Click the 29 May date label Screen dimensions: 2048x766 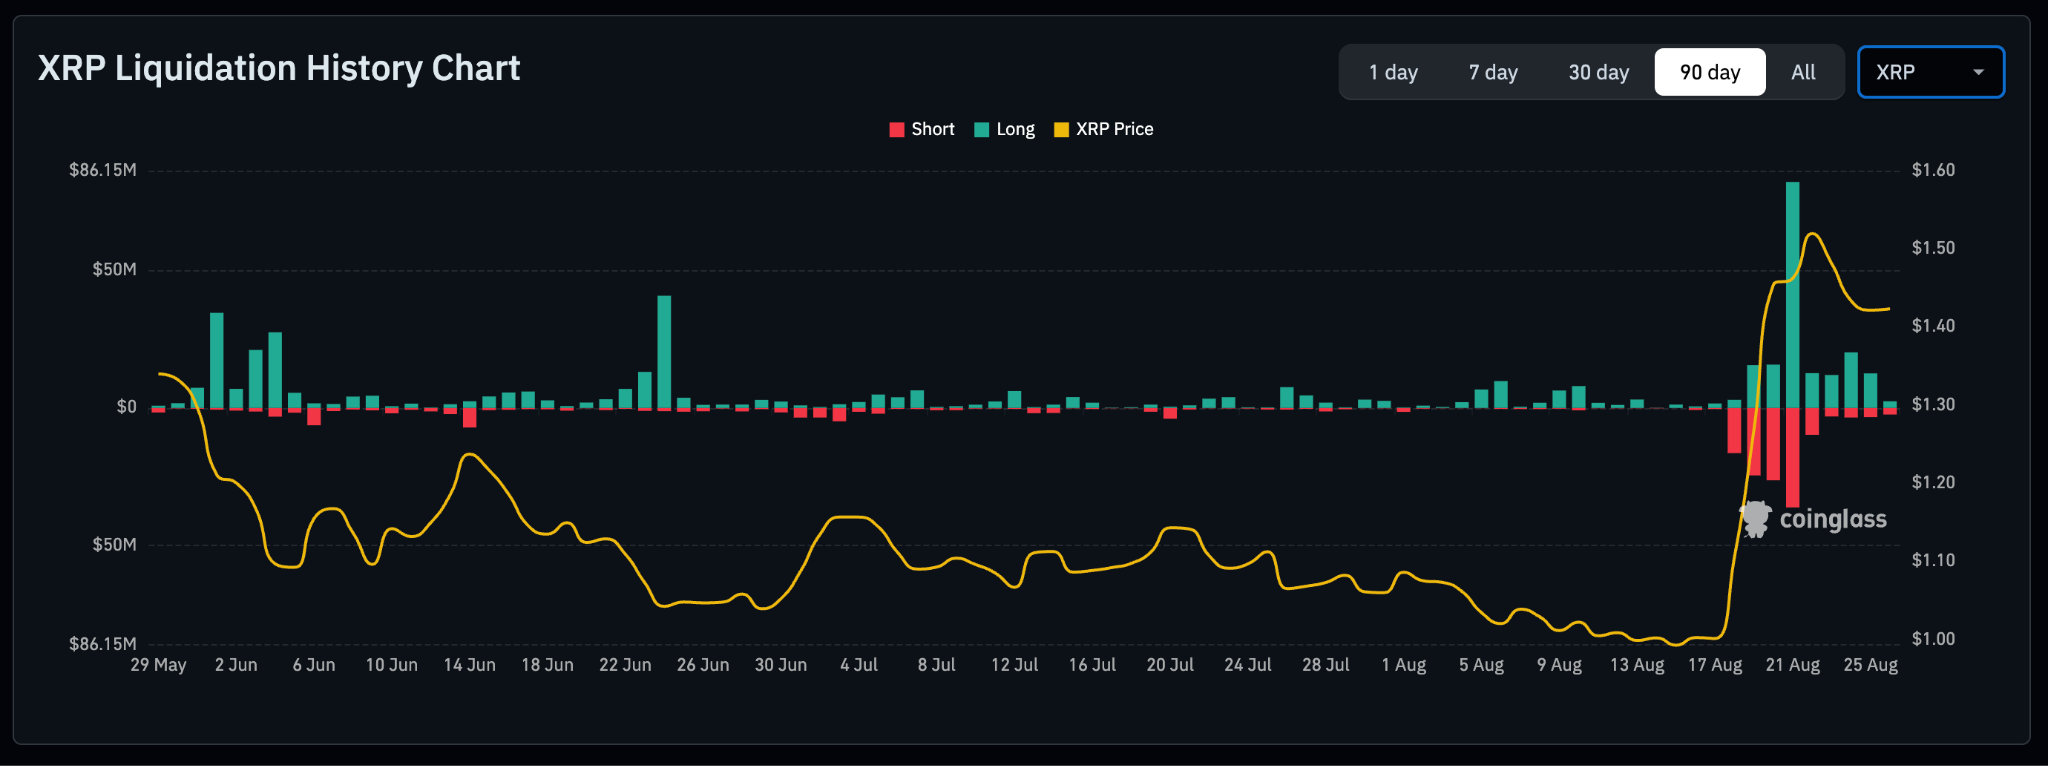click(x=158, y=665)
